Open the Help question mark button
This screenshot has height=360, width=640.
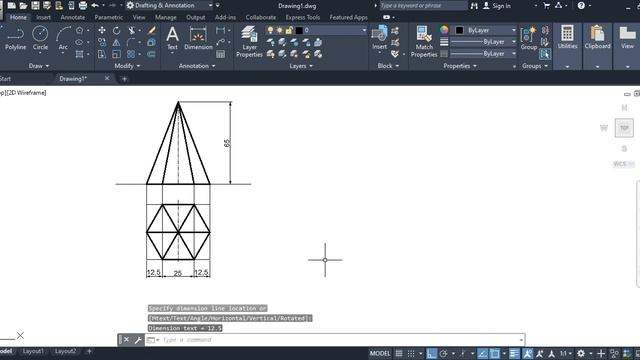point(581,6)
